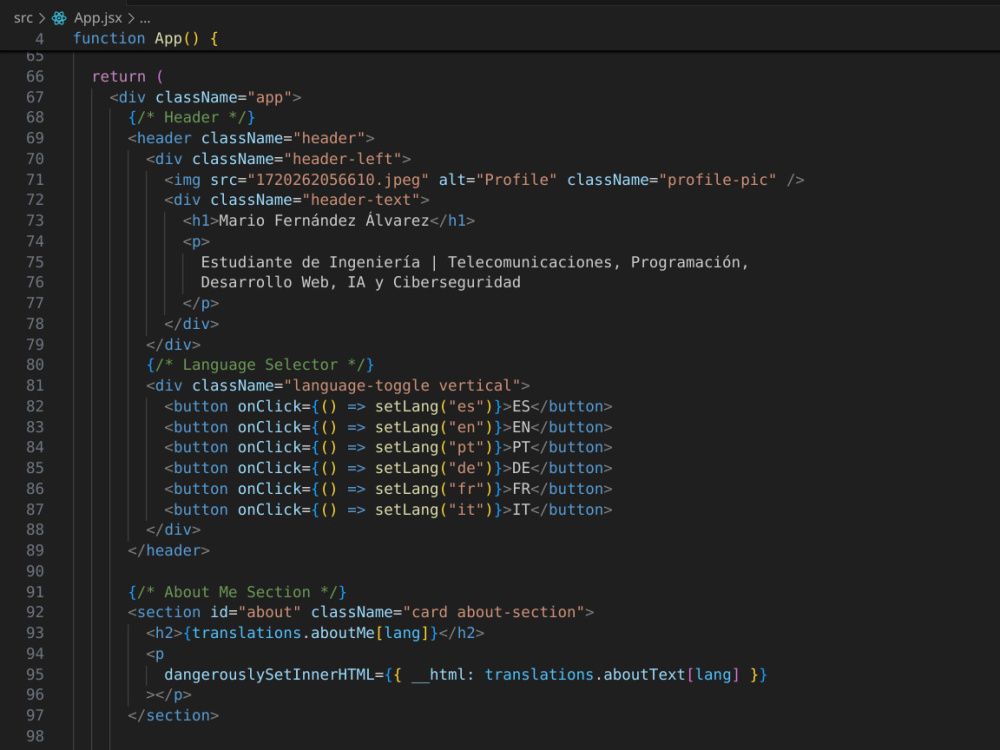
Task: Click the setLang("de") button line
Action: coord(388,467)
